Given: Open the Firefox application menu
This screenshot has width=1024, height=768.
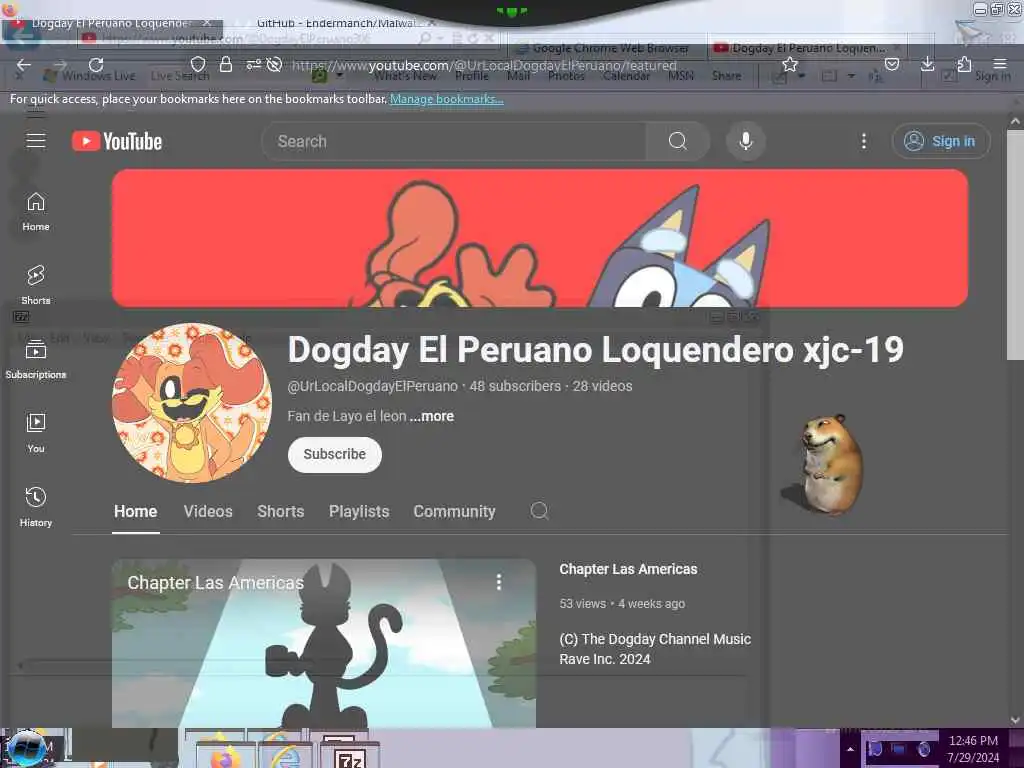Looking at the screenshot, I should [999, 64].
